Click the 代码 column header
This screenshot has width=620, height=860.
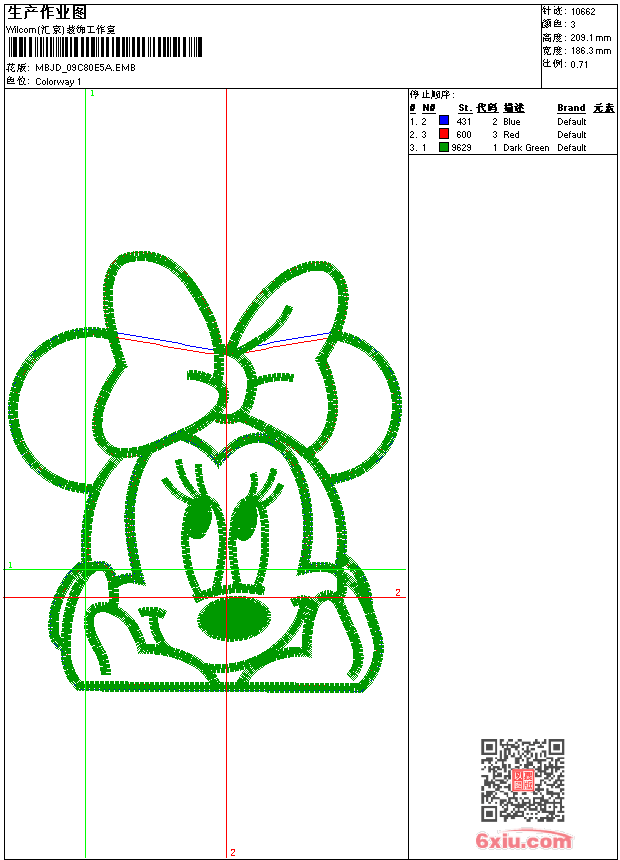tap(487, 108)
